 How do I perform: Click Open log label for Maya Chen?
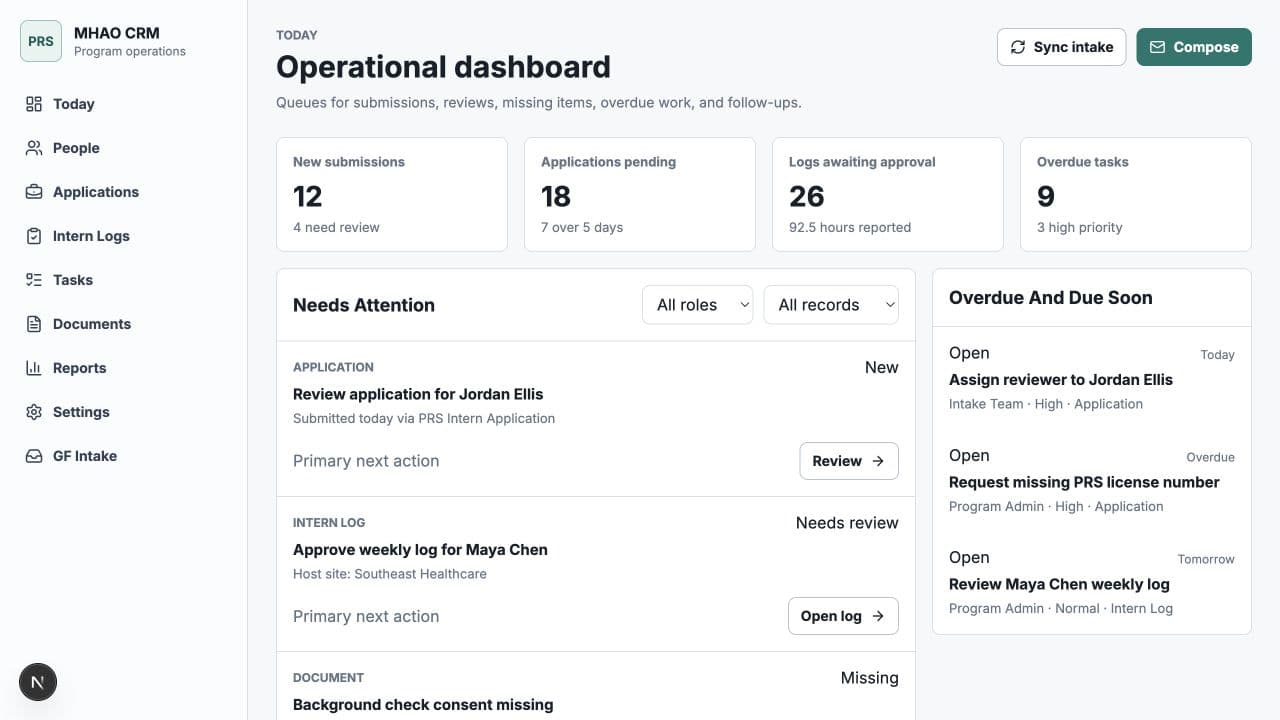click(x=831, y=616)
